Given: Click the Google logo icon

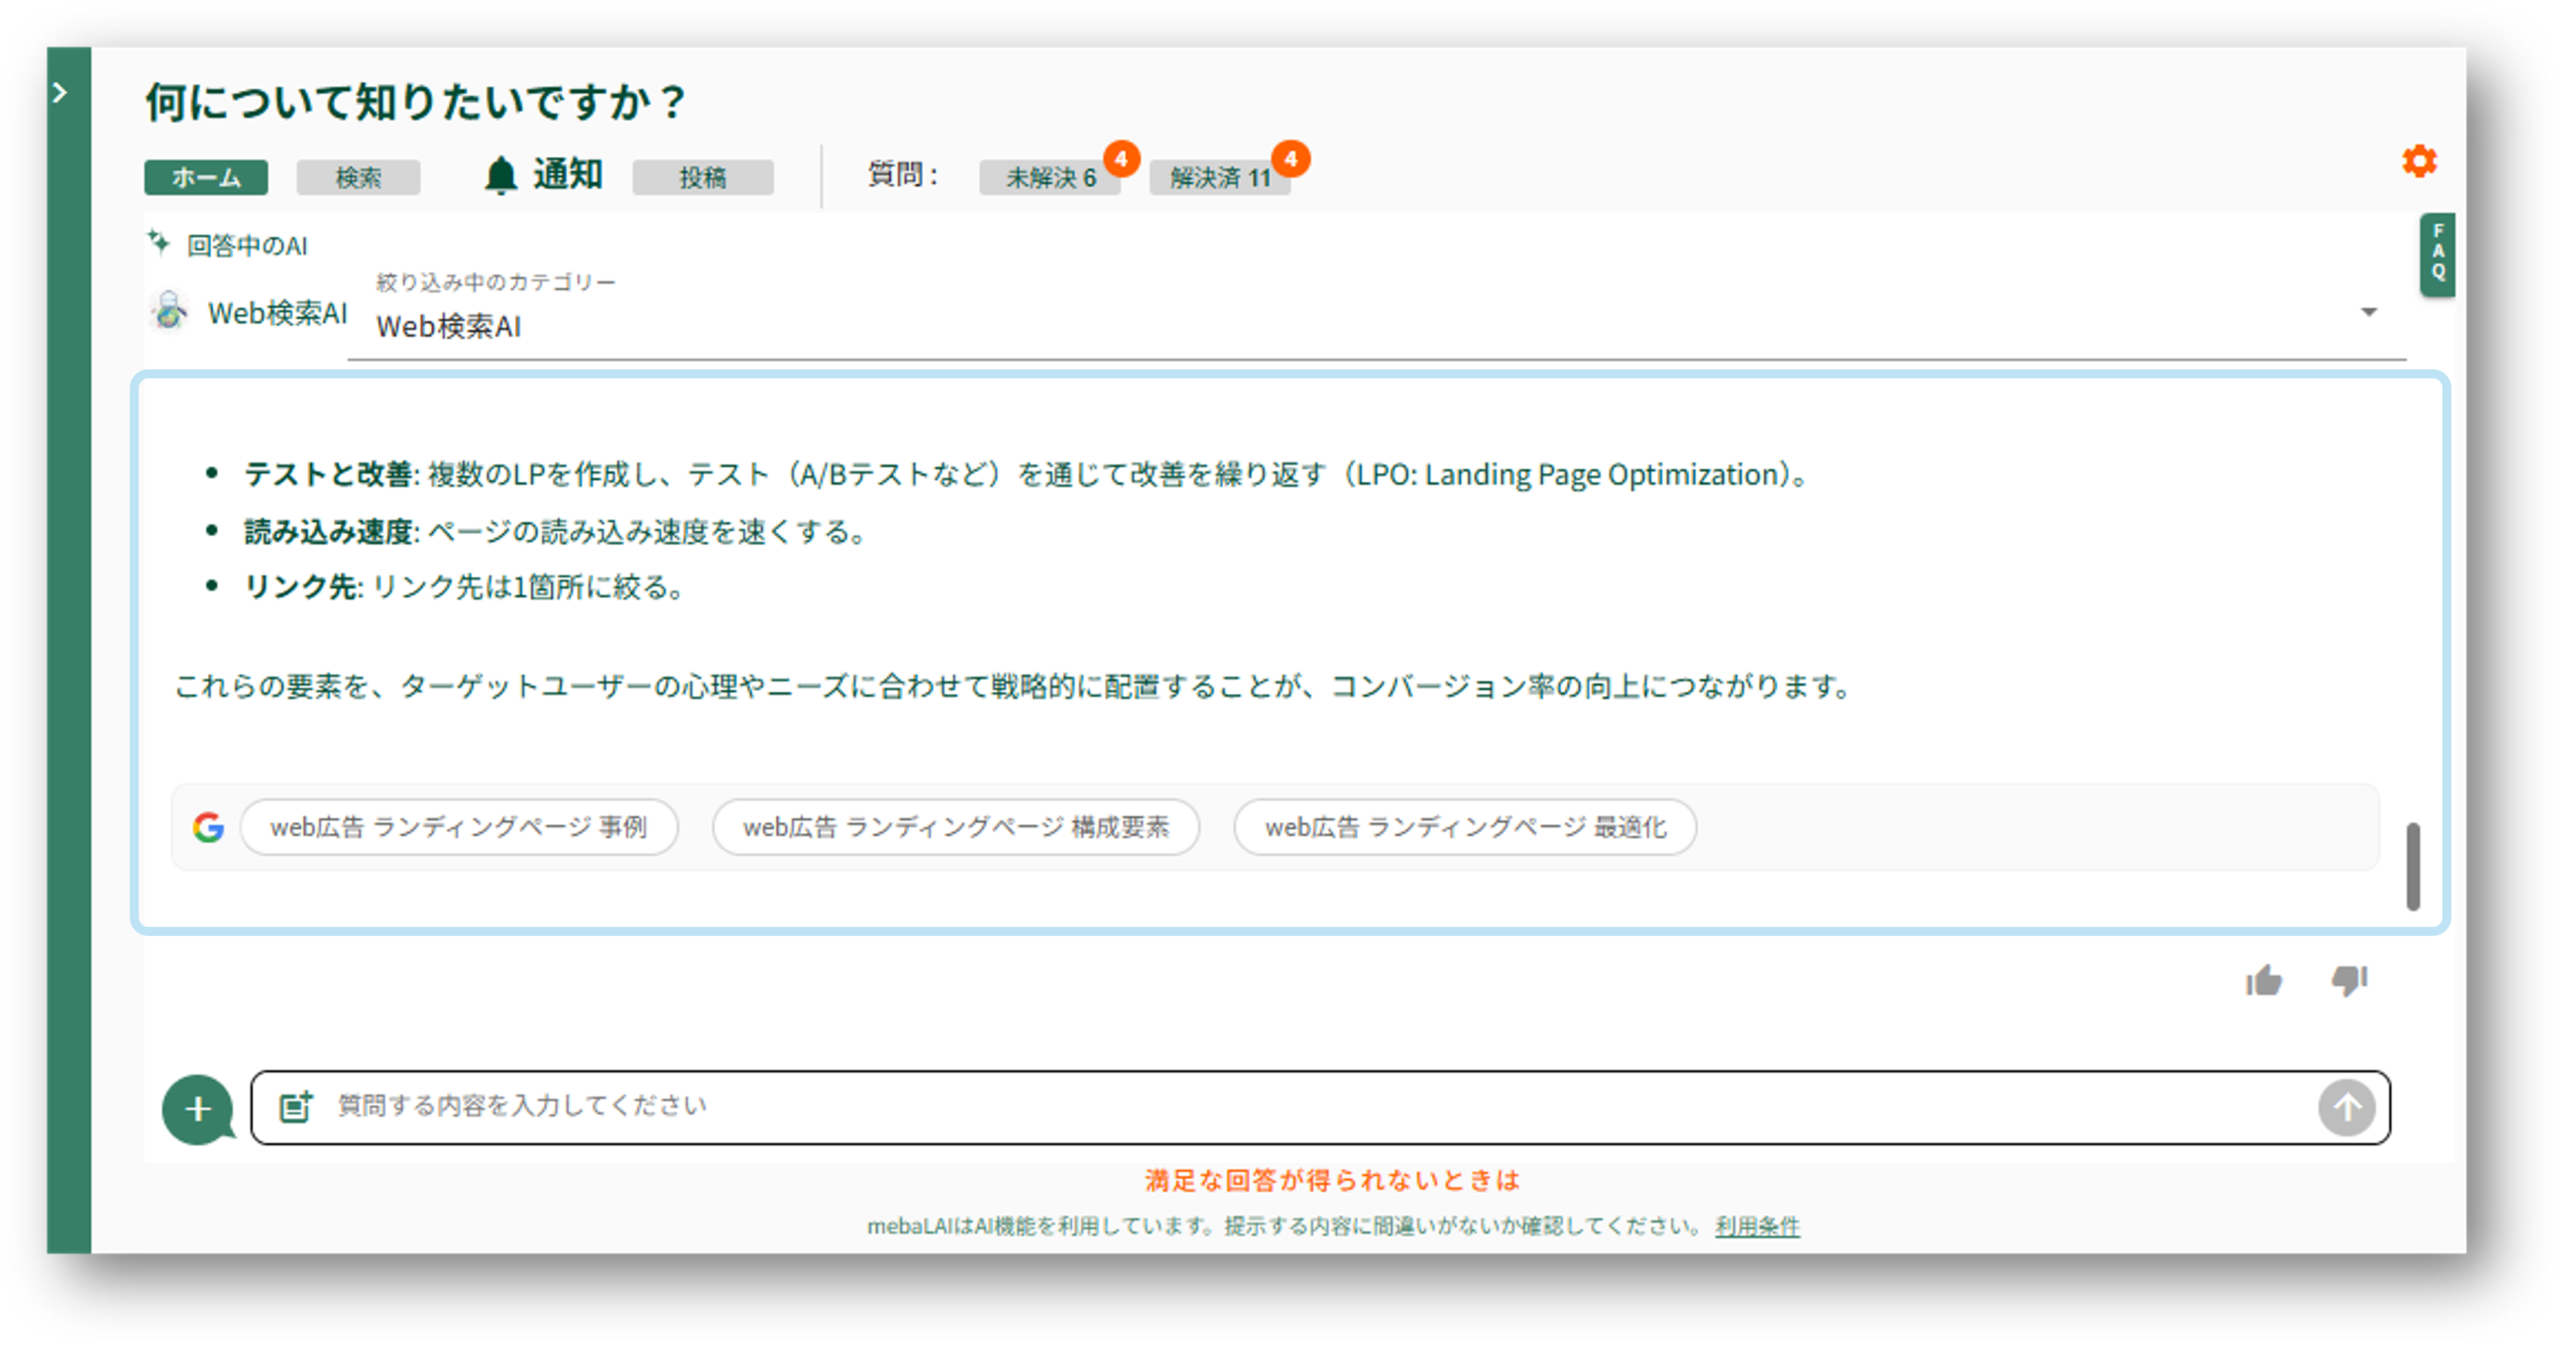Looking at the screenshot, I should pos(208,827).
